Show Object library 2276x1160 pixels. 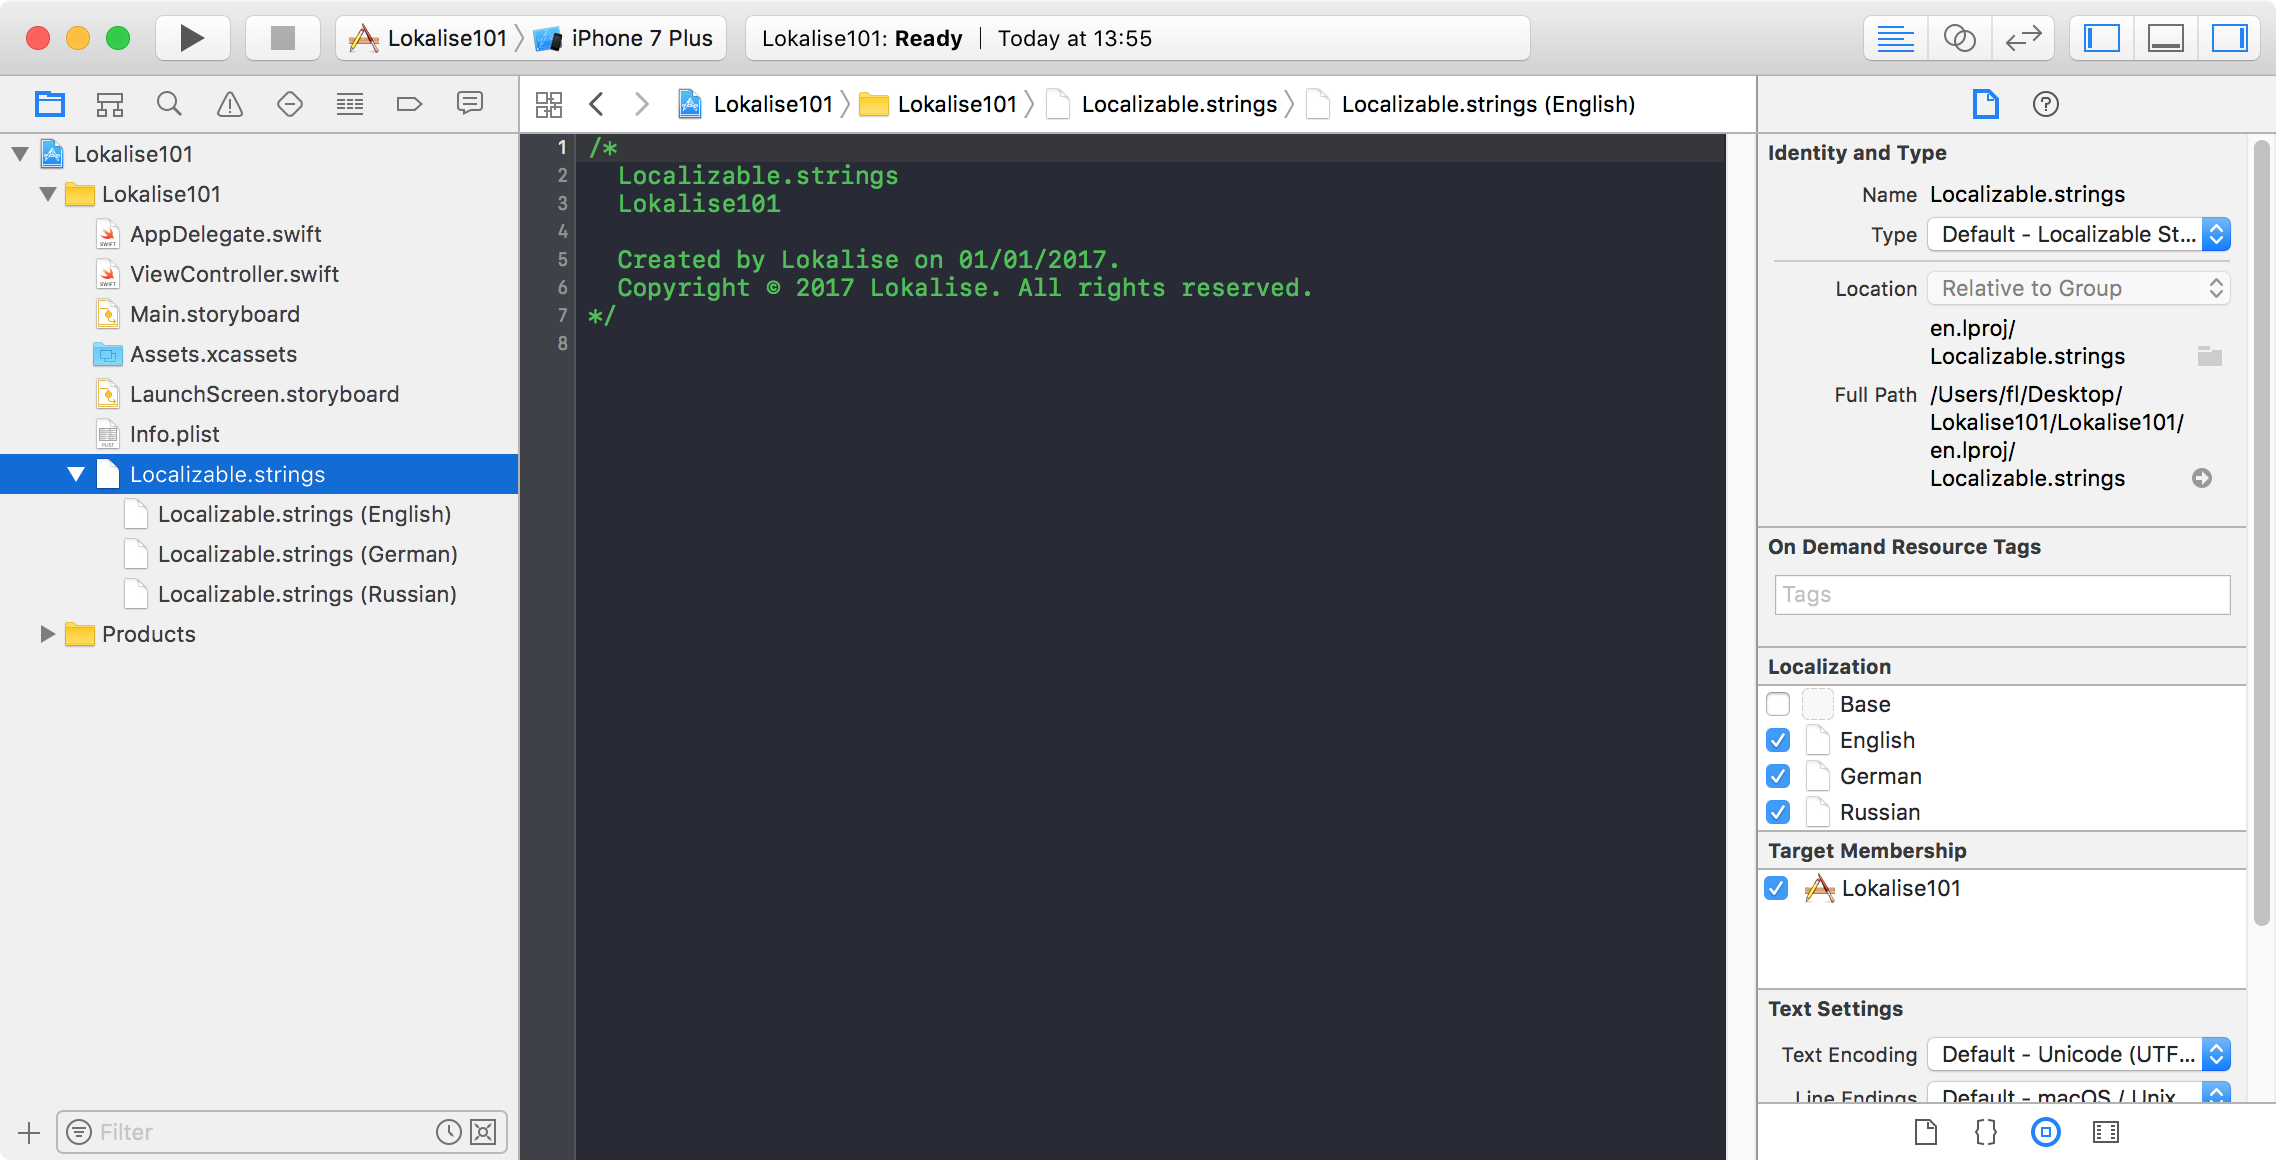(2046, 1132)
